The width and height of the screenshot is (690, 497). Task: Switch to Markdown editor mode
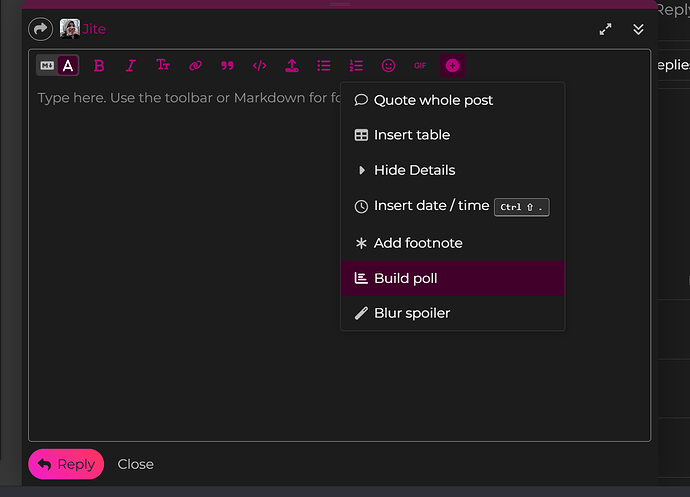pos(47,66)
